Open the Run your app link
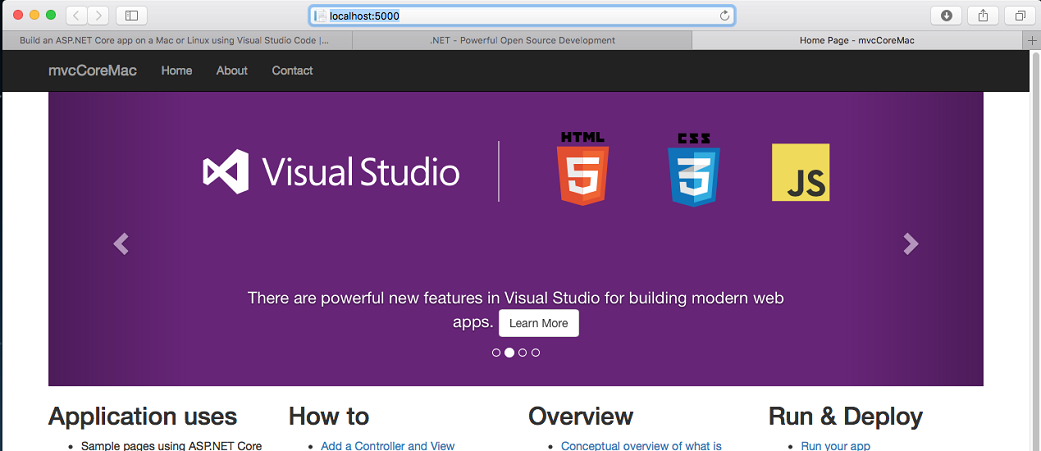The width and height of the screenshot is (1041, 451). (835, 446)
